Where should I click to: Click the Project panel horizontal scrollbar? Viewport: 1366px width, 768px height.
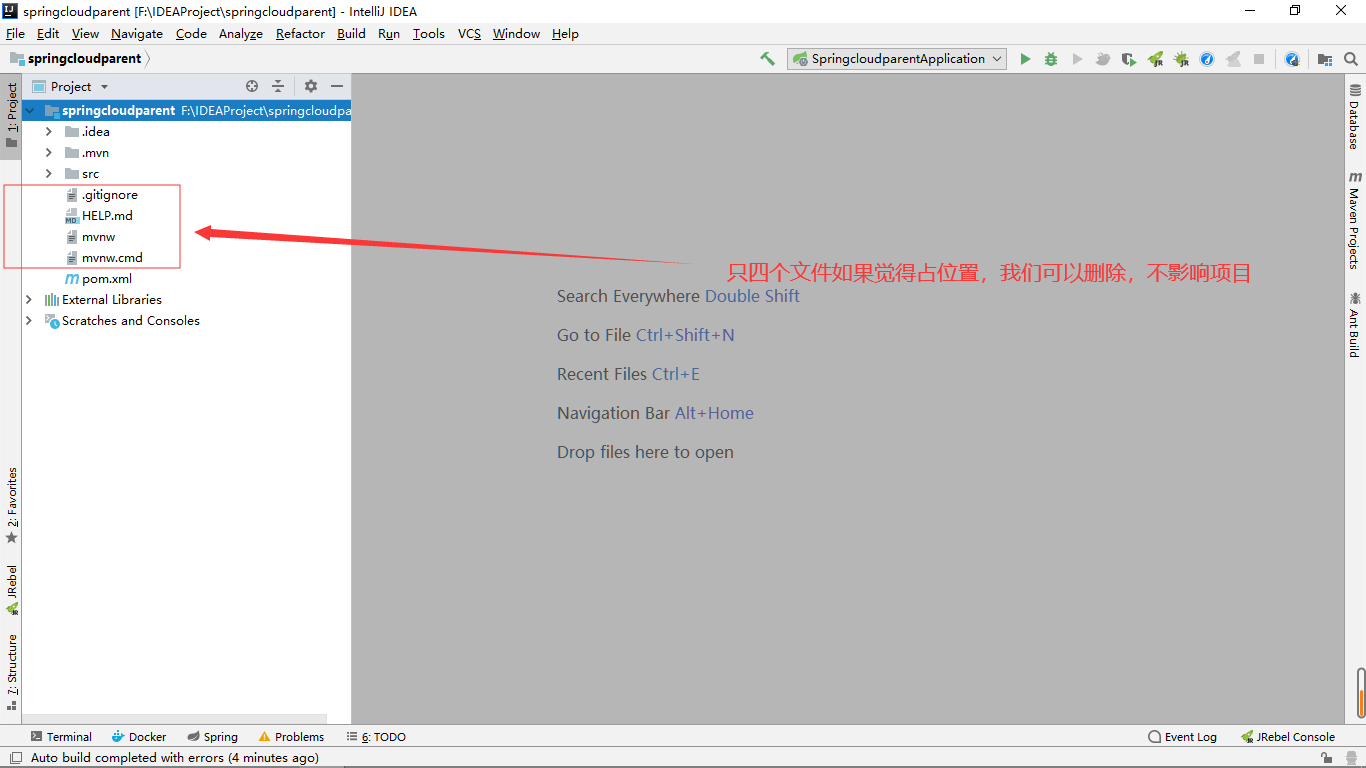175,719
